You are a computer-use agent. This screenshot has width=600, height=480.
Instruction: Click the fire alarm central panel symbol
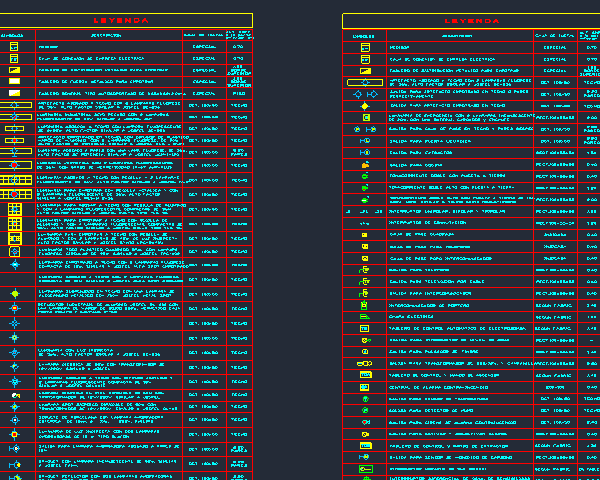click(364, 387)
